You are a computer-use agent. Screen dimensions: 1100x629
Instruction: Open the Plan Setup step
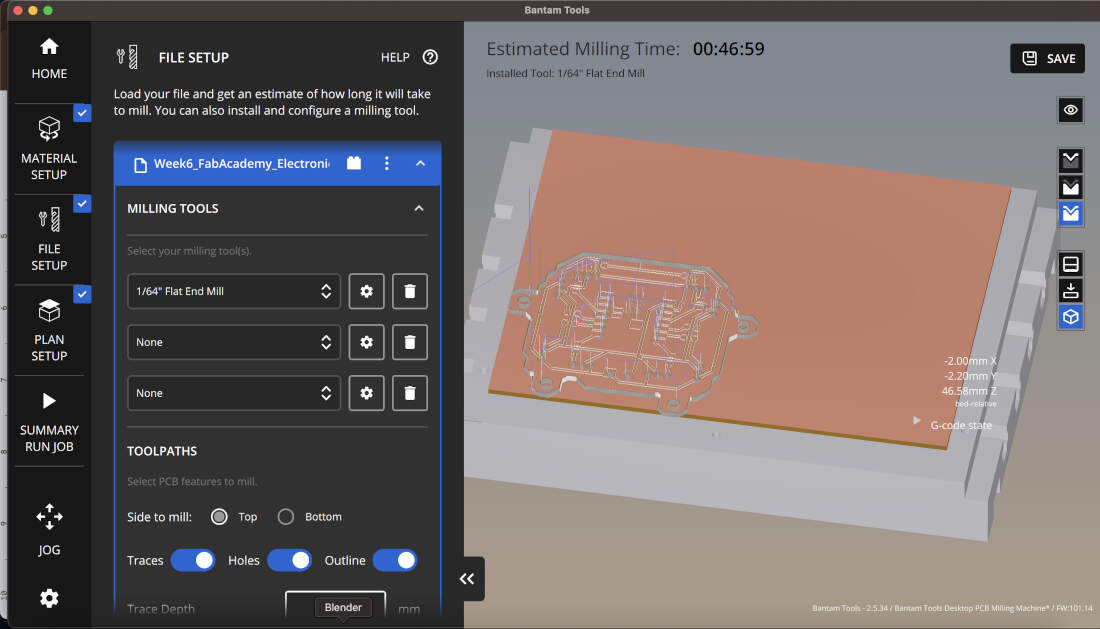[49, 330]
